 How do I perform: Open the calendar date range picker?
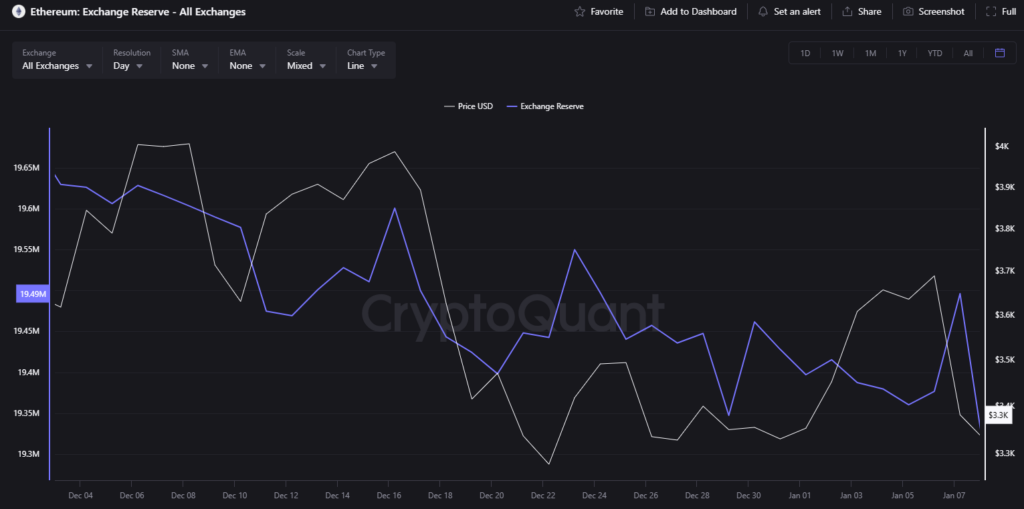point(1000,53)
